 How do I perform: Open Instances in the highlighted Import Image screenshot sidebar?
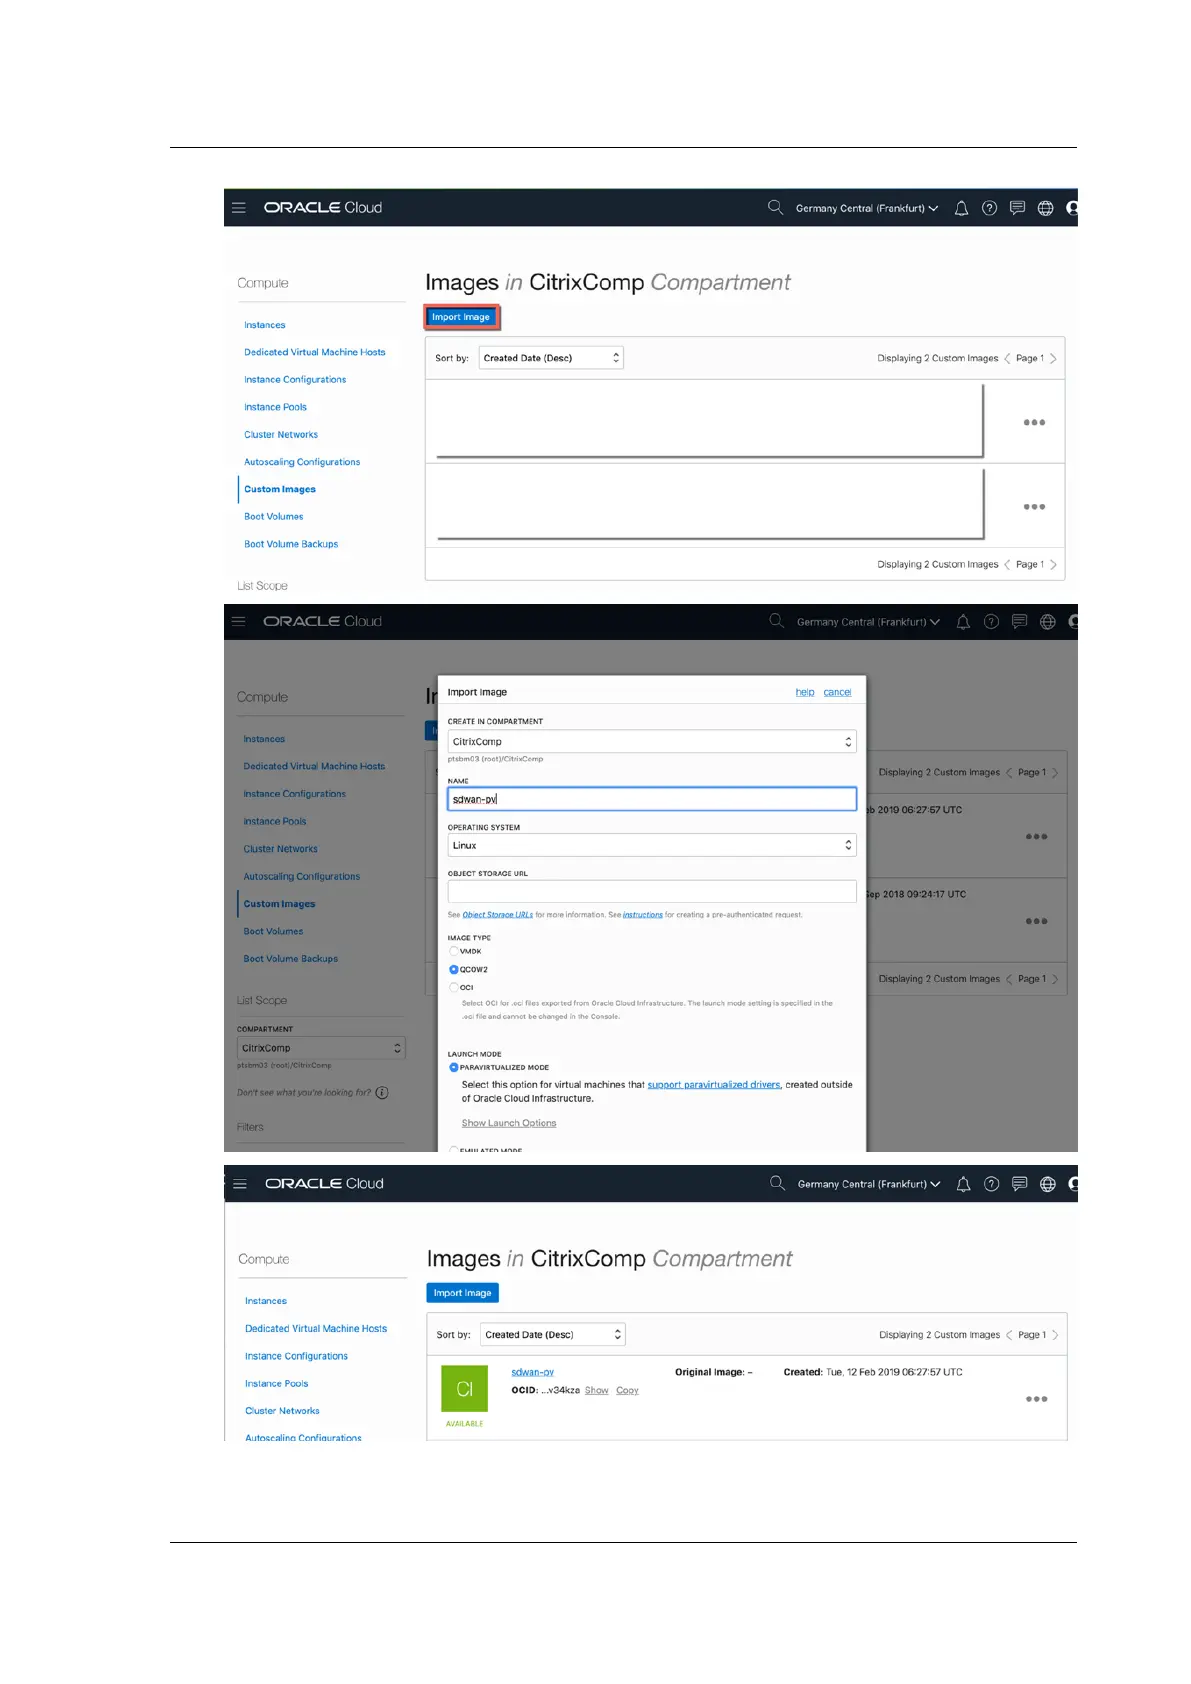pos(265,325)
